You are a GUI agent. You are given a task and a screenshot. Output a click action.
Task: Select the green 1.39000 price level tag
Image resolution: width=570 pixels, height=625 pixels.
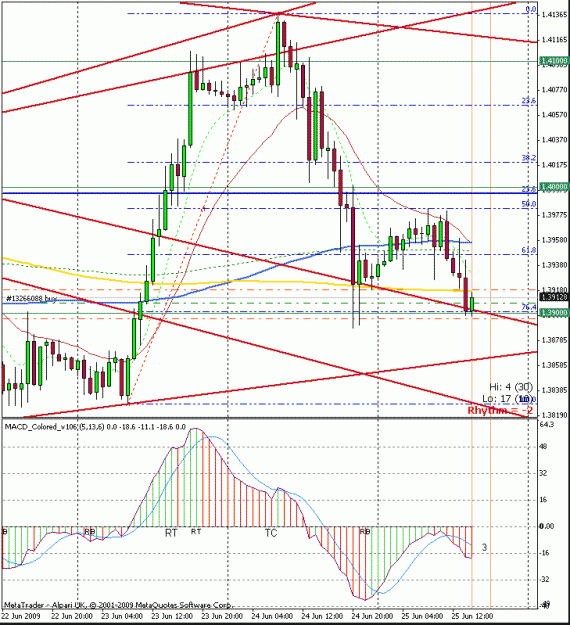(x=554, y=313)
